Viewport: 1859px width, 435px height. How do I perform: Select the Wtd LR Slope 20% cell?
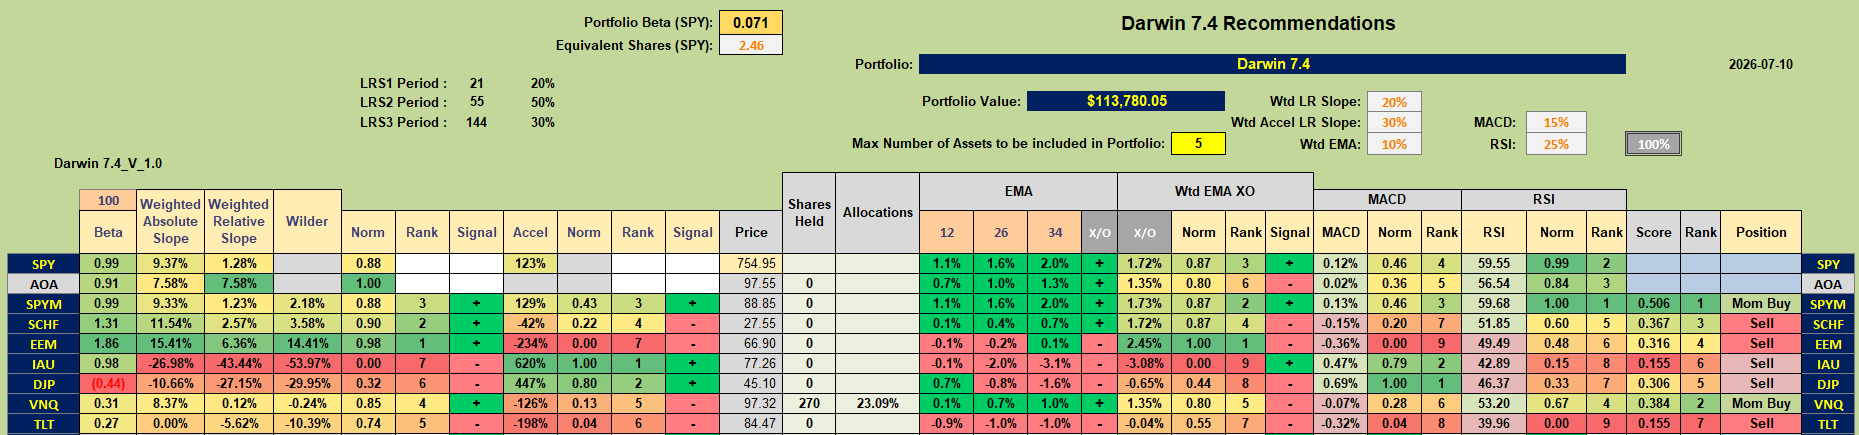[1394, 102]
